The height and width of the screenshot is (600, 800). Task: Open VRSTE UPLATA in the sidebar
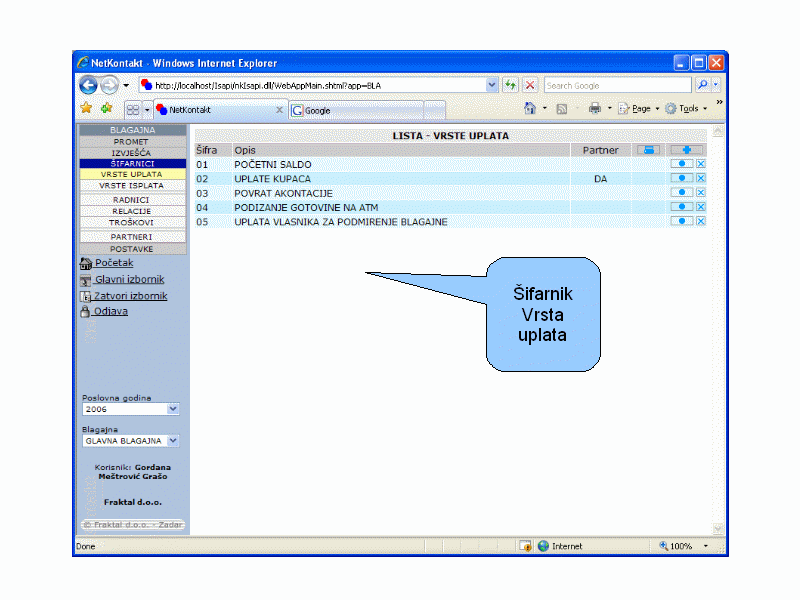click(x=133, y=174)
